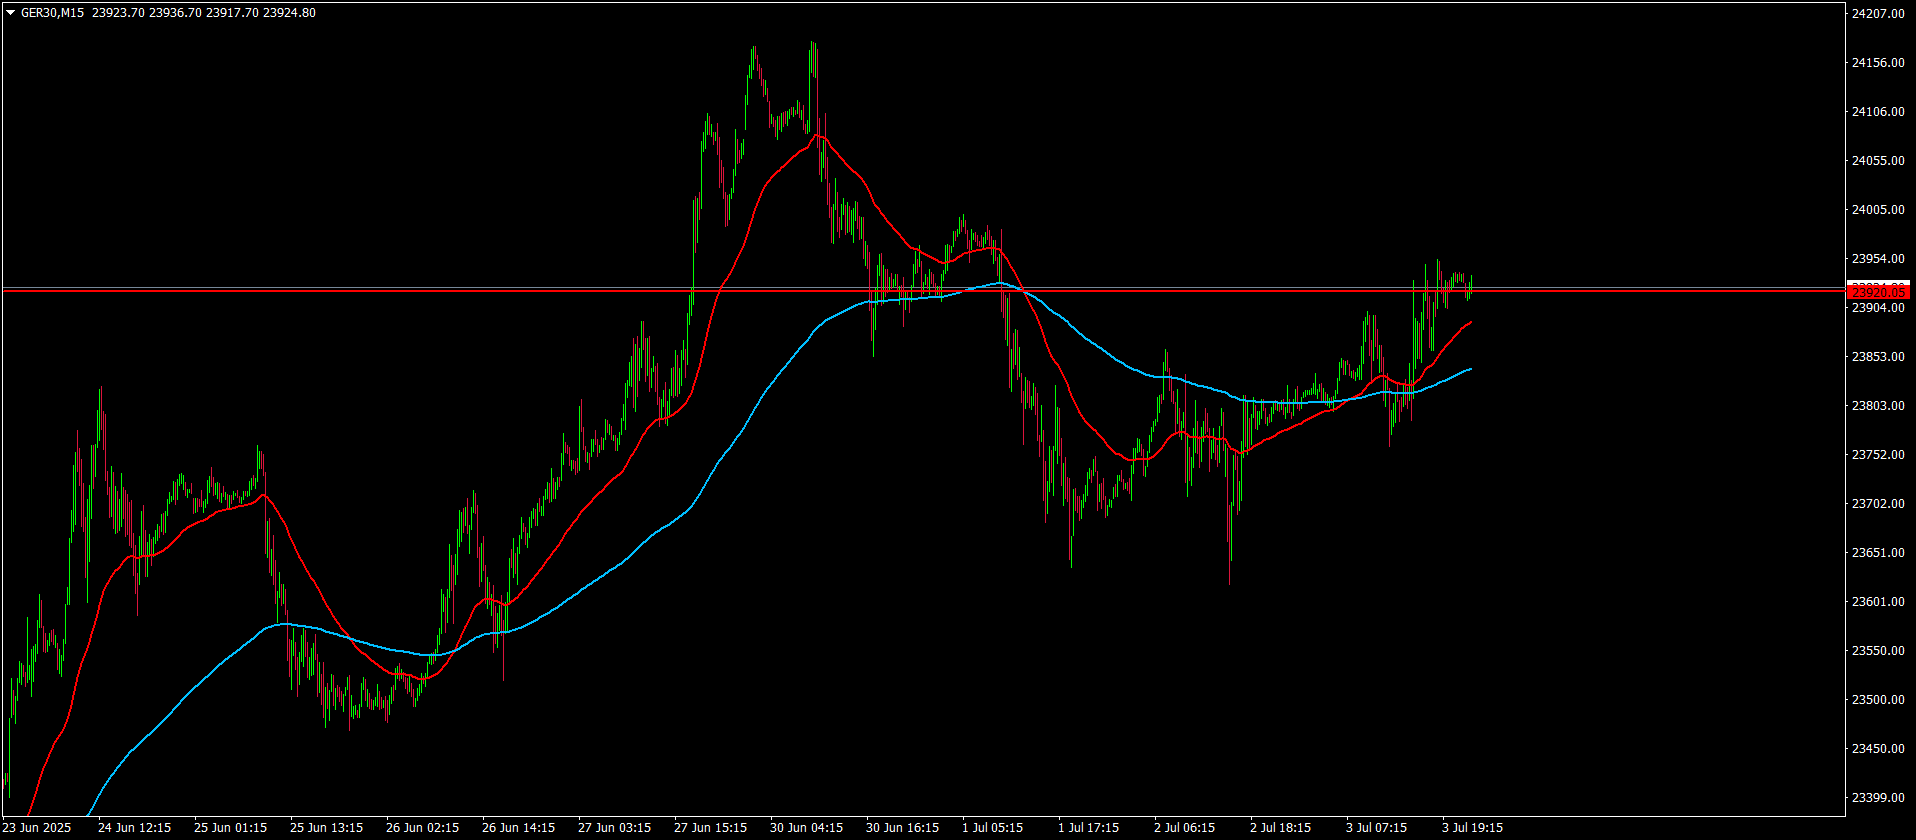Viewport: 1916px width, 840px height.
Task: Click the 23450.00 price axis label
Action: pos(1877,748)
